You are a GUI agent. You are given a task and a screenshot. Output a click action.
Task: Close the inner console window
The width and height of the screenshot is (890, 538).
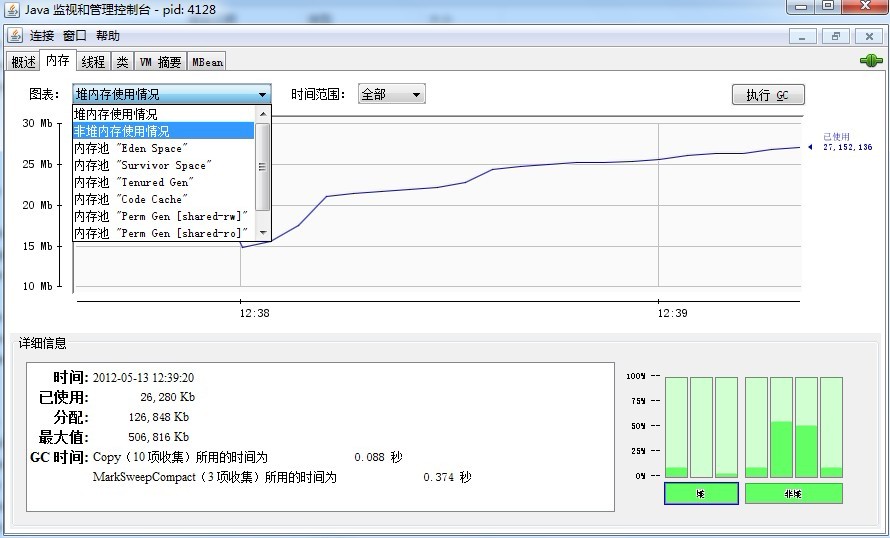869,36
